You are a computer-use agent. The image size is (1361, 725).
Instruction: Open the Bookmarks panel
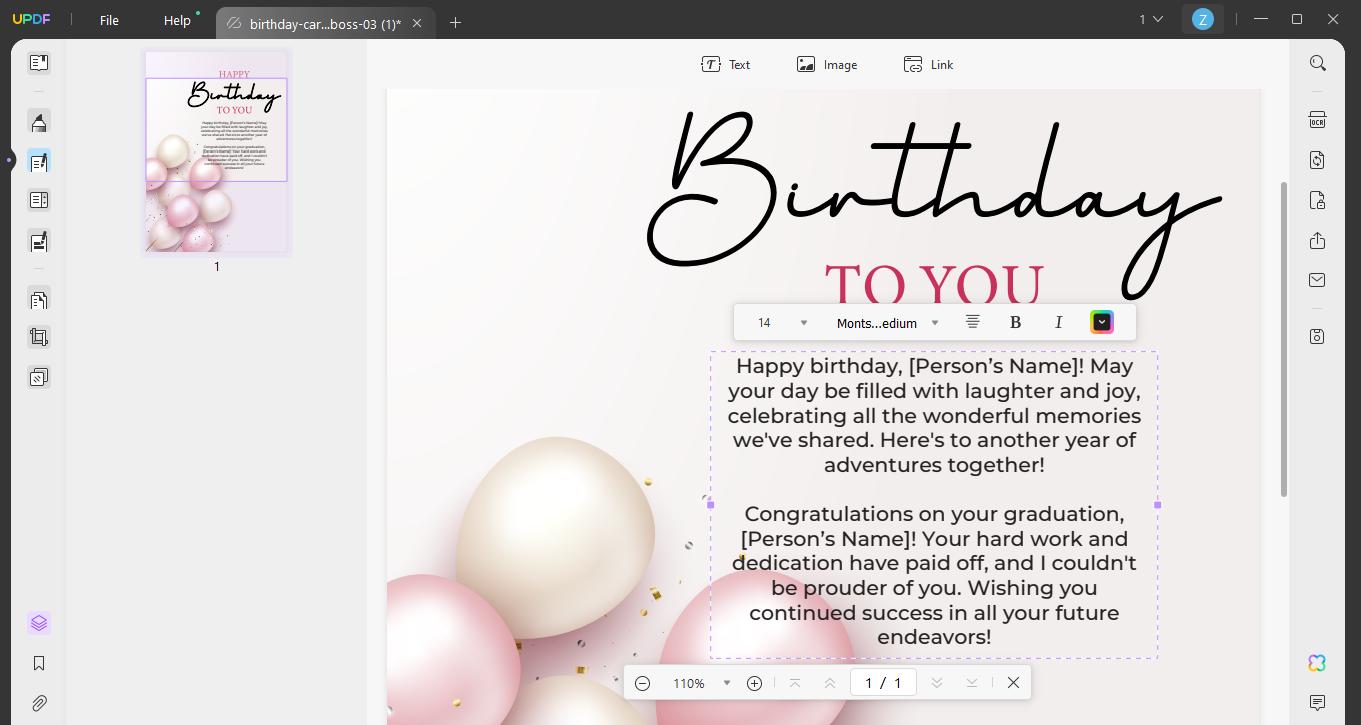[x=39, y=663]
